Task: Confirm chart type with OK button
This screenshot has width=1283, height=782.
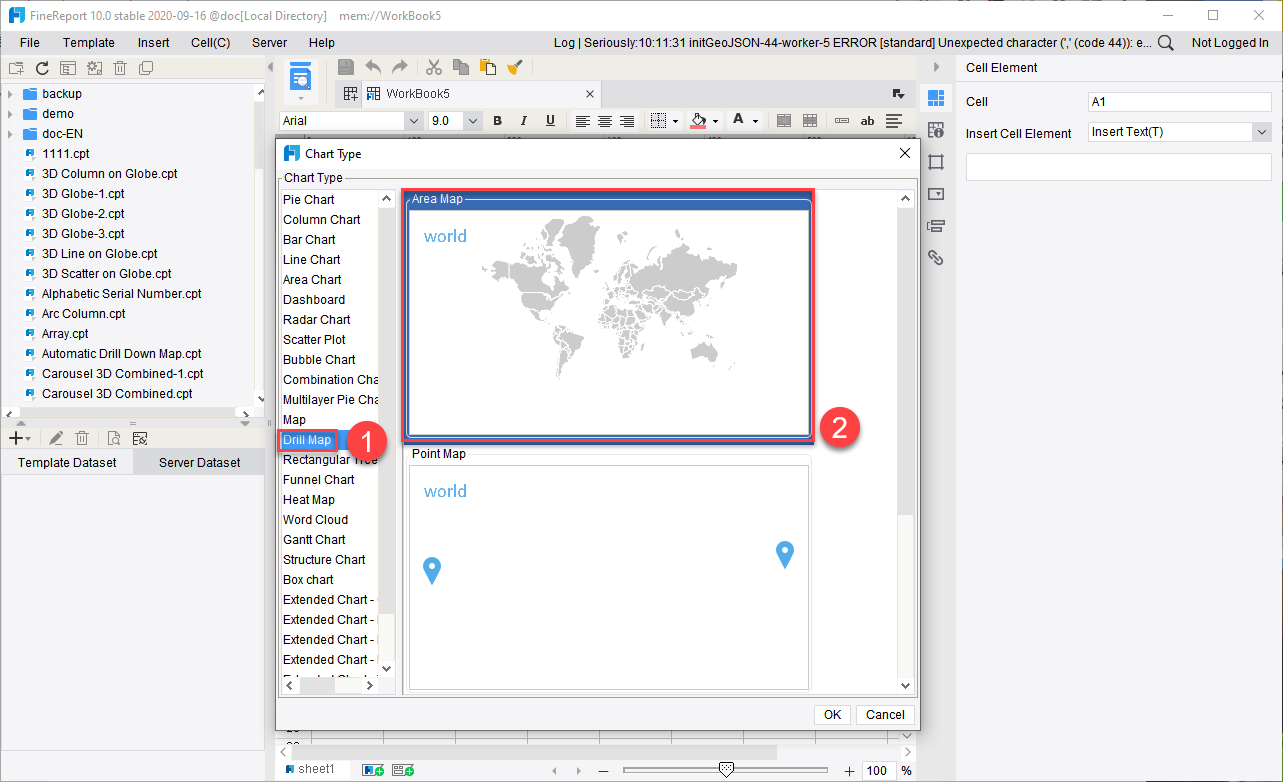Action: pos(832,714)
